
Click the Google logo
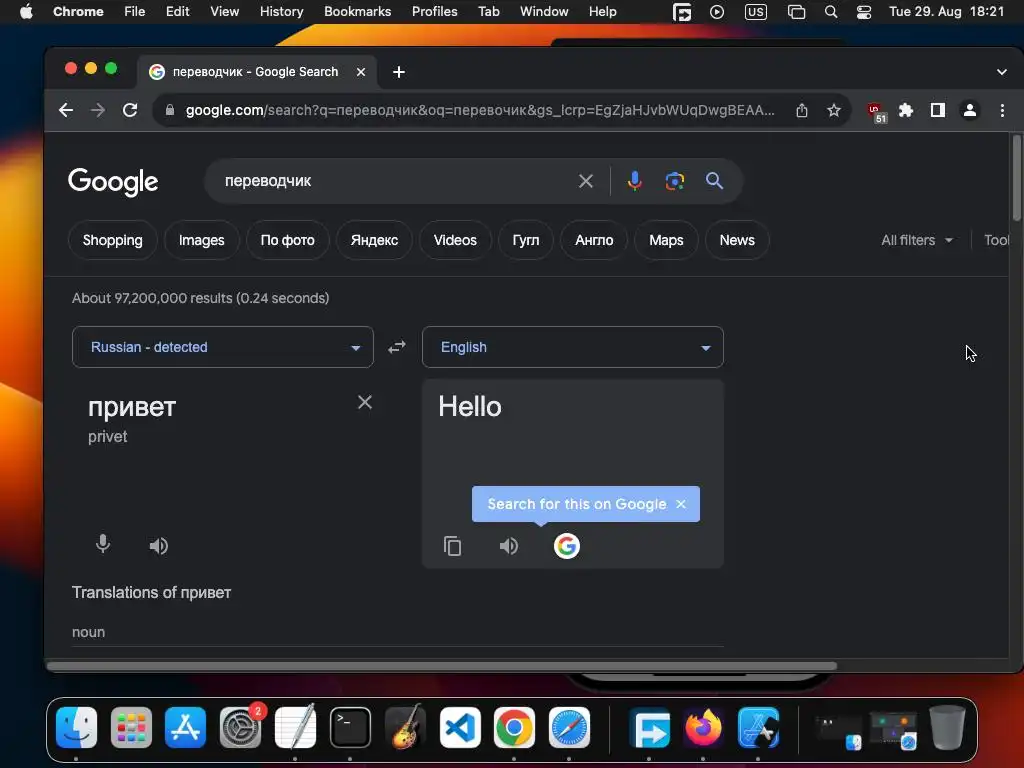(113, 182)
